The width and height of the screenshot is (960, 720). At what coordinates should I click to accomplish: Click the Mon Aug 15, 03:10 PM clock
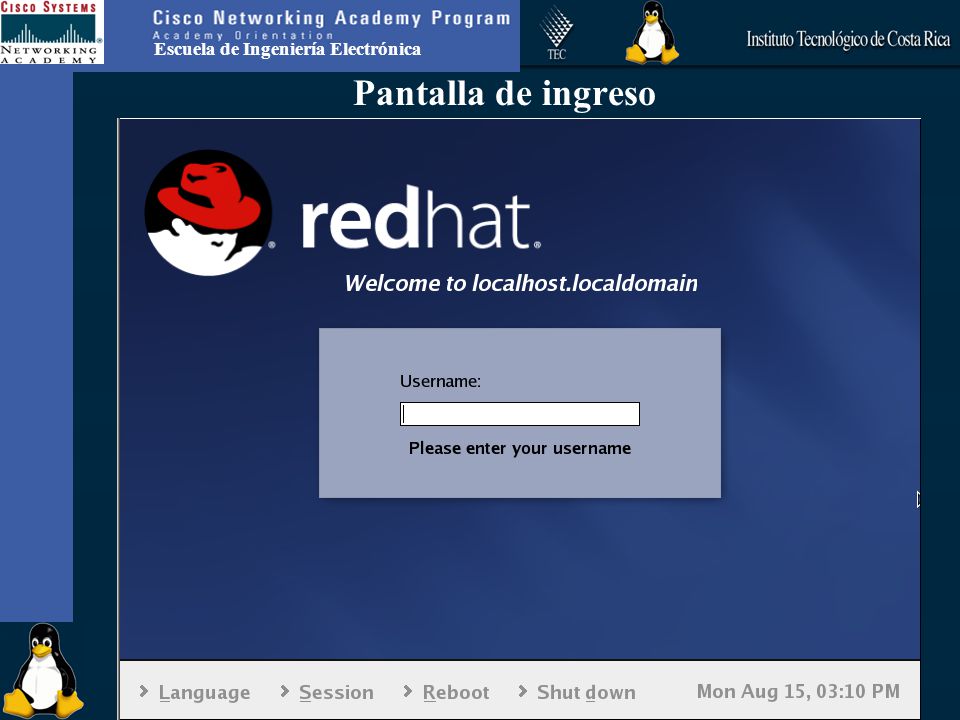click(x=798, y=691)
